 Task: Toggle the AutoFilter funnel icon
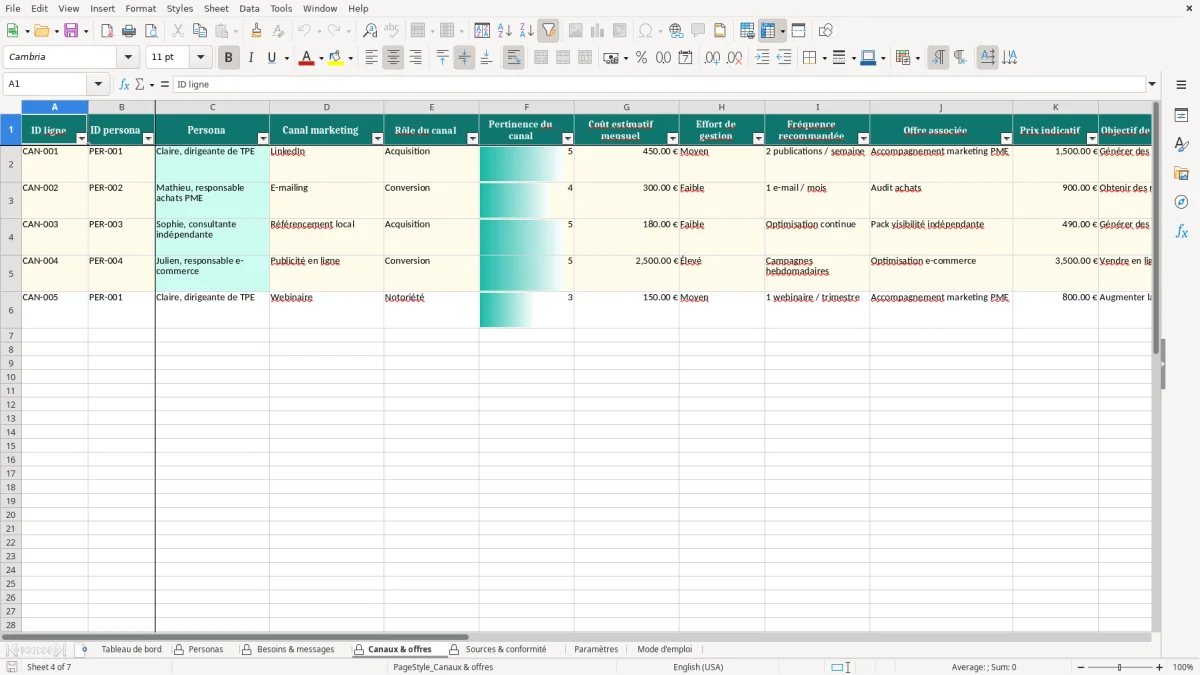tap(548, 31)
